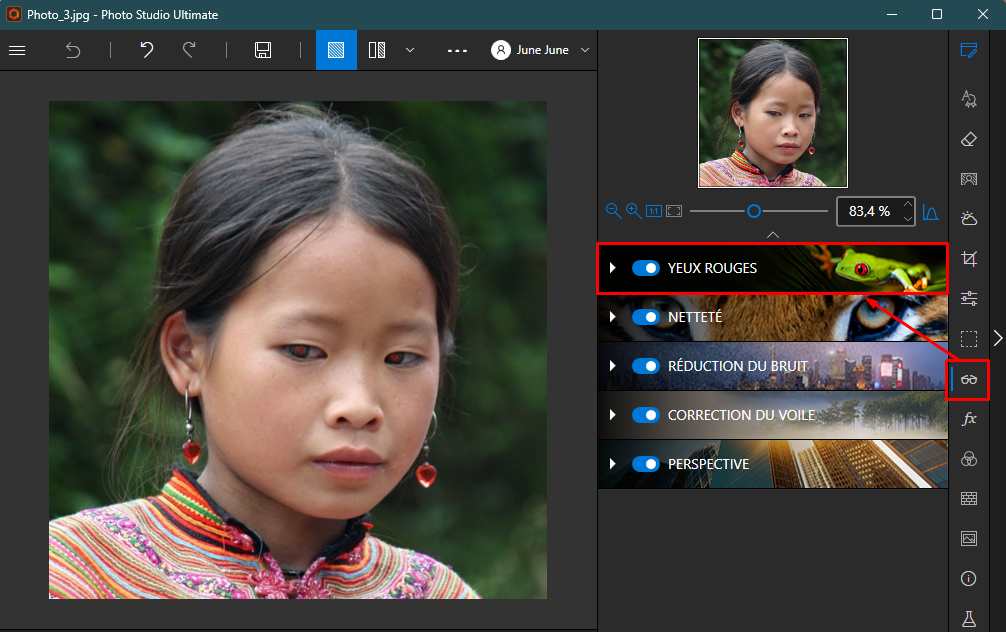The height and width of the screenshot is (632, 1006).
Task: Click the fx effects icon
Action: tap(968, 419)
